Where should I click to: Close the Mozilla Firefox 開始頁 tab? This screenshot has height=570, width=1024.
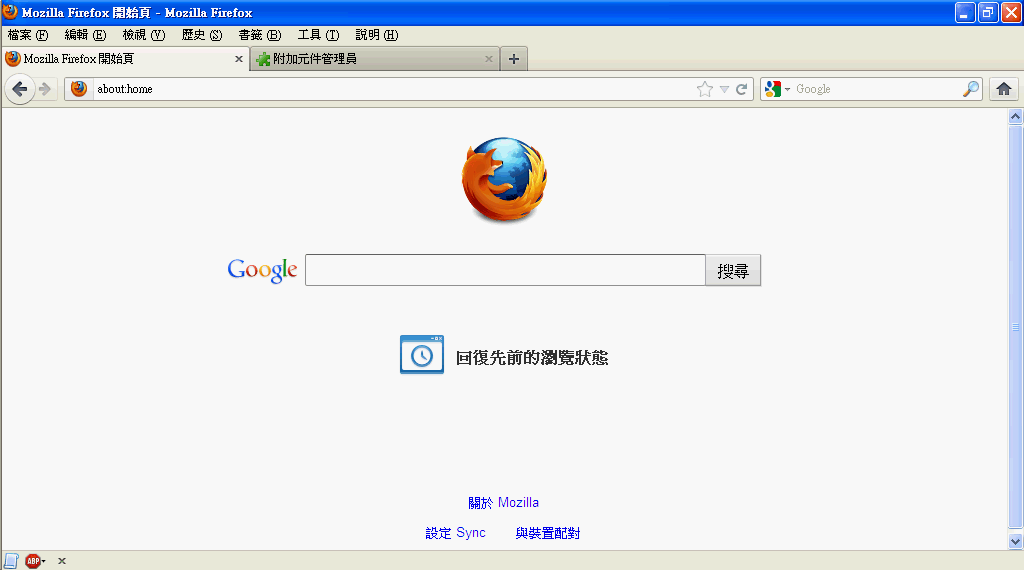238,59
